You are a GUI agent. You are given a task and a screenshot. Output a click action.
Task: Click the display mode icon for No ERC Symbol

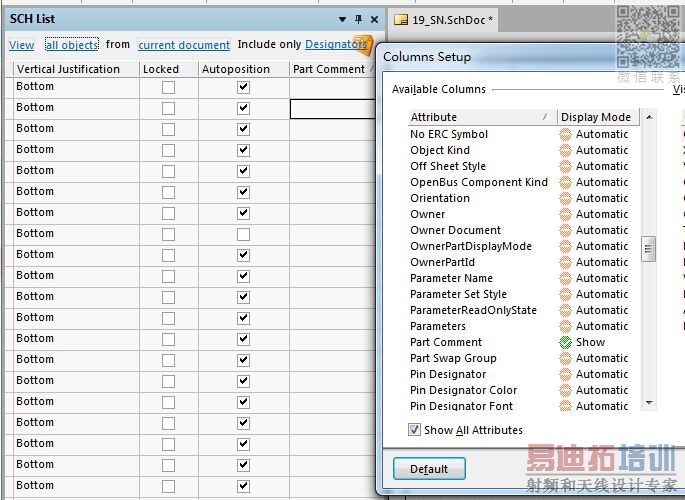pos(565,134)
